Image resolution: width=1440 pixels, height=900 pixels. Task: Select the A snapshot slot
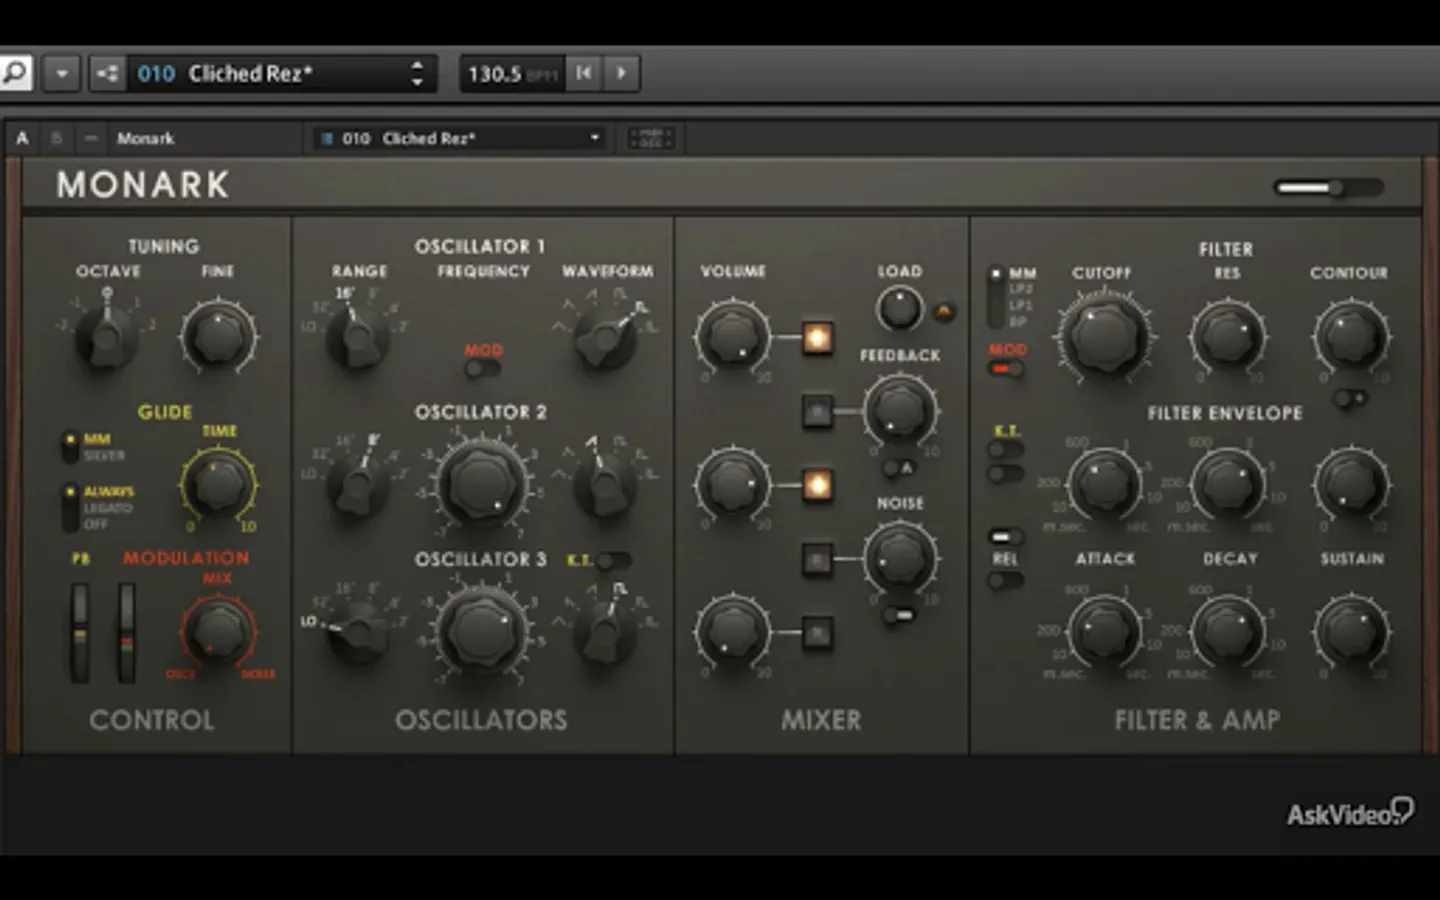[x=23, y=138]
